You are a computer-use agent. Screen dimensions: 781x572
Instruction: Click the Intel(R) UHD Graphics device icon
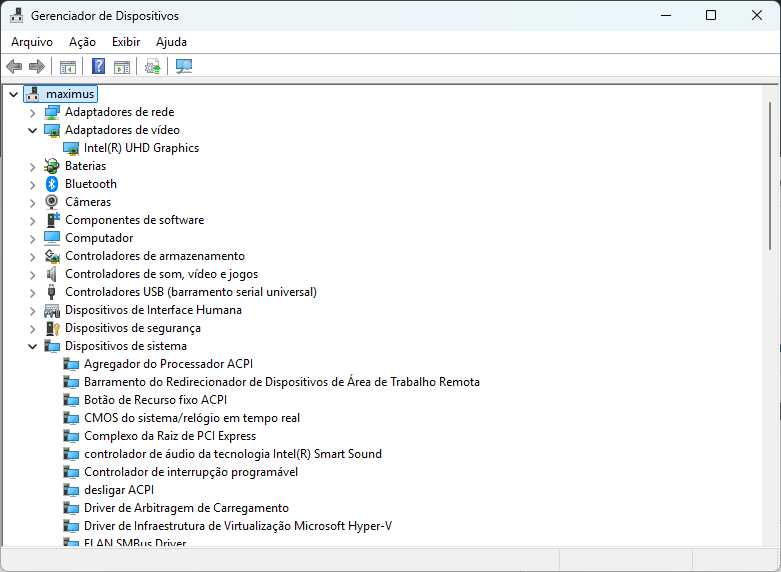pos(71,148)
